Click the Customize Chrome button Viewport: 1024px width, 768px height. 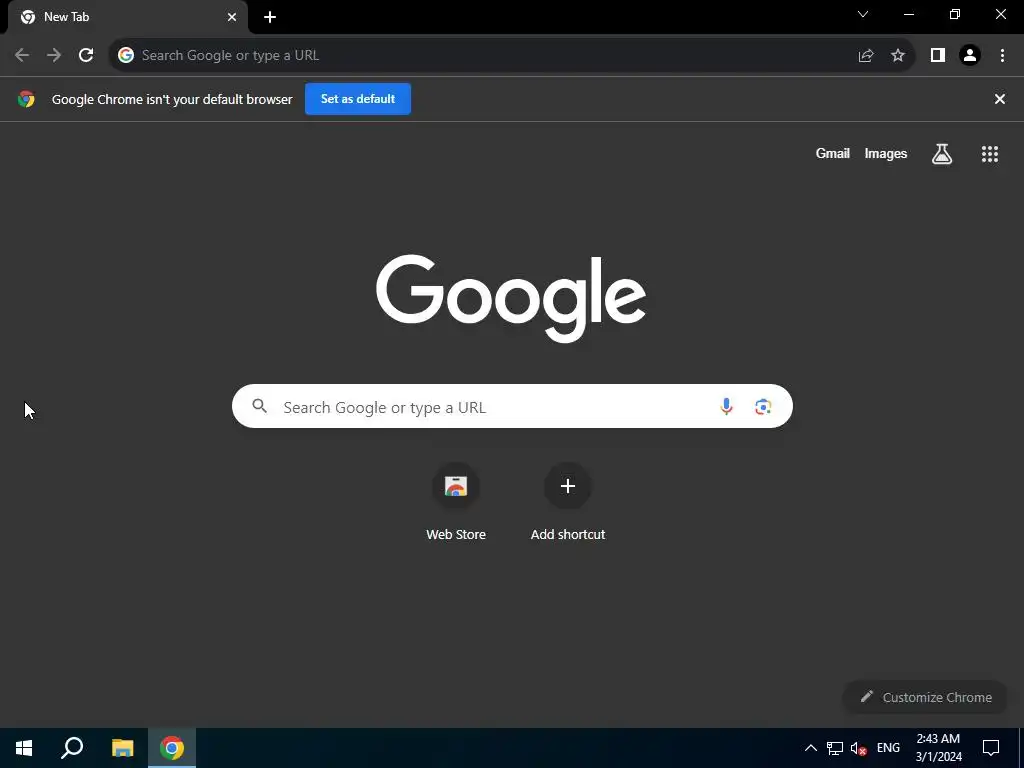pyautogui.click(x=926, y=697)
